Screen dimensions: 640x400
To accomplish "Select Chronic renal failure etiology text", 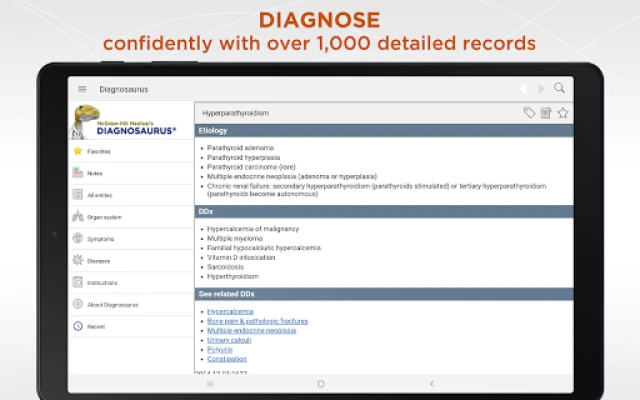I will point(376,190).
